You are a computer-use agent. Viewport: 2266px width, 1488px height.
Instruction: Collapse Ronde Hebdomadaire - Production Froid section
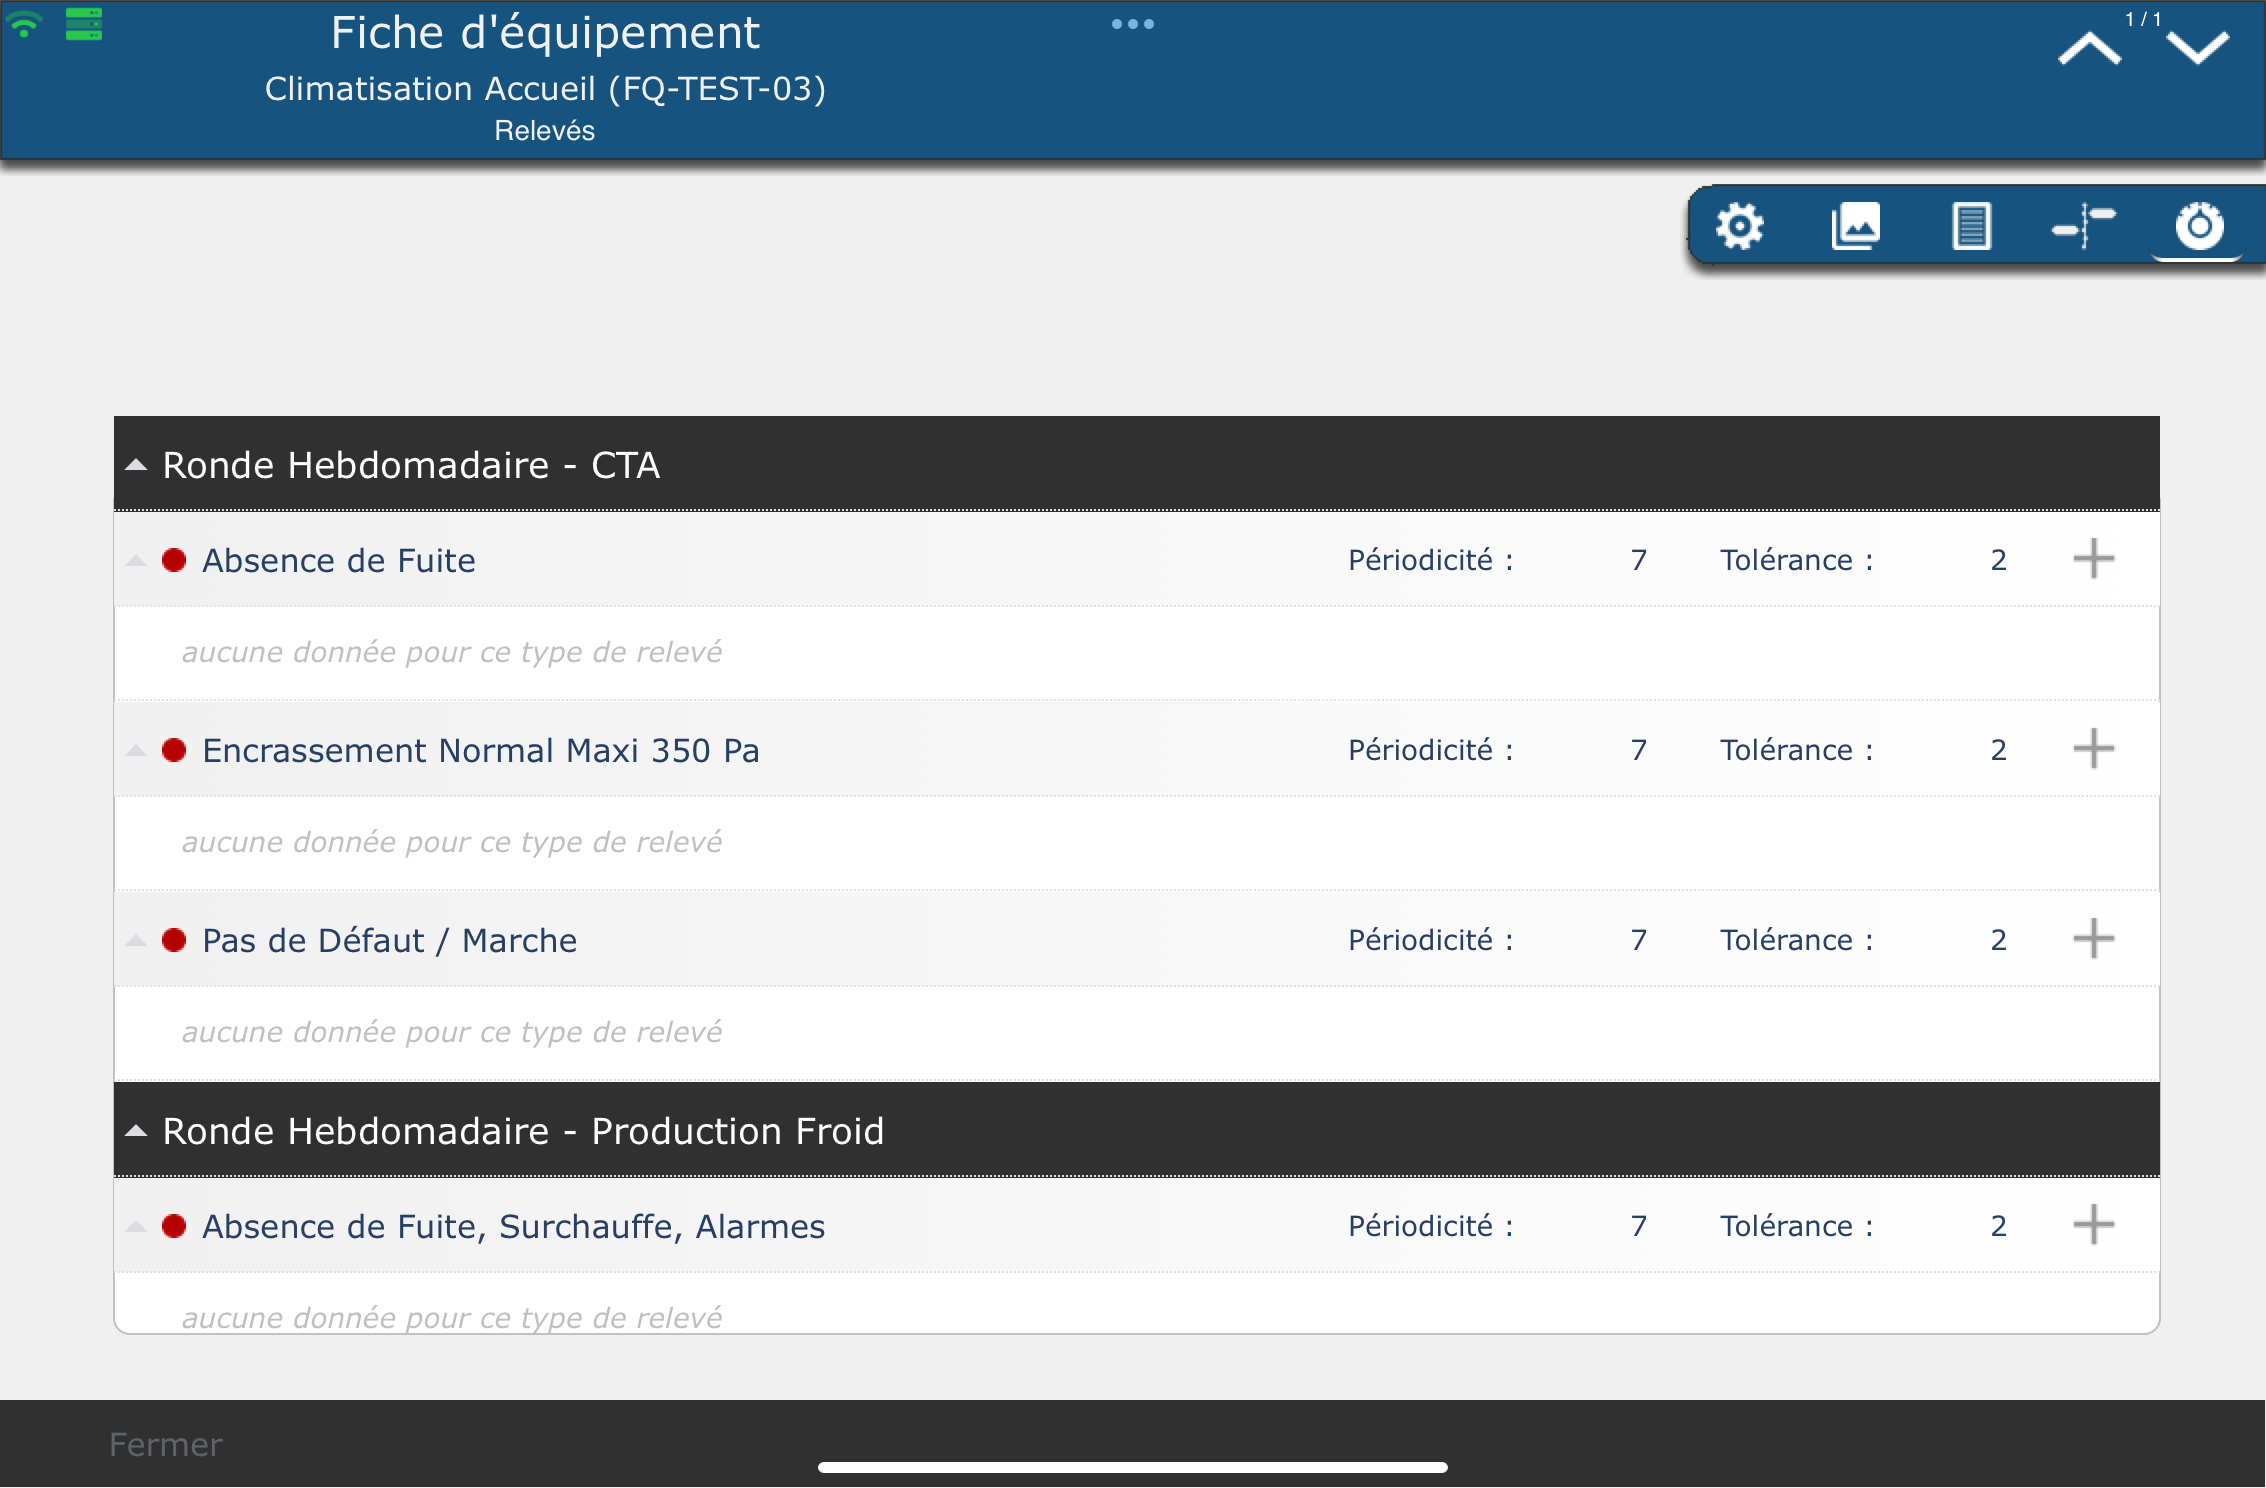[137, 1131]
